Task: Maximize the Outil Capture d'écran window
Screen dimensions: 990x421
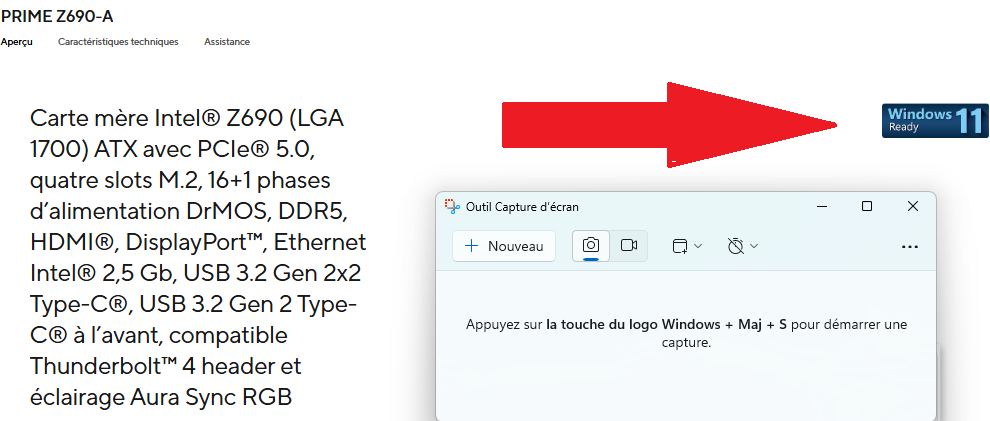Action: tap(867, 206)
